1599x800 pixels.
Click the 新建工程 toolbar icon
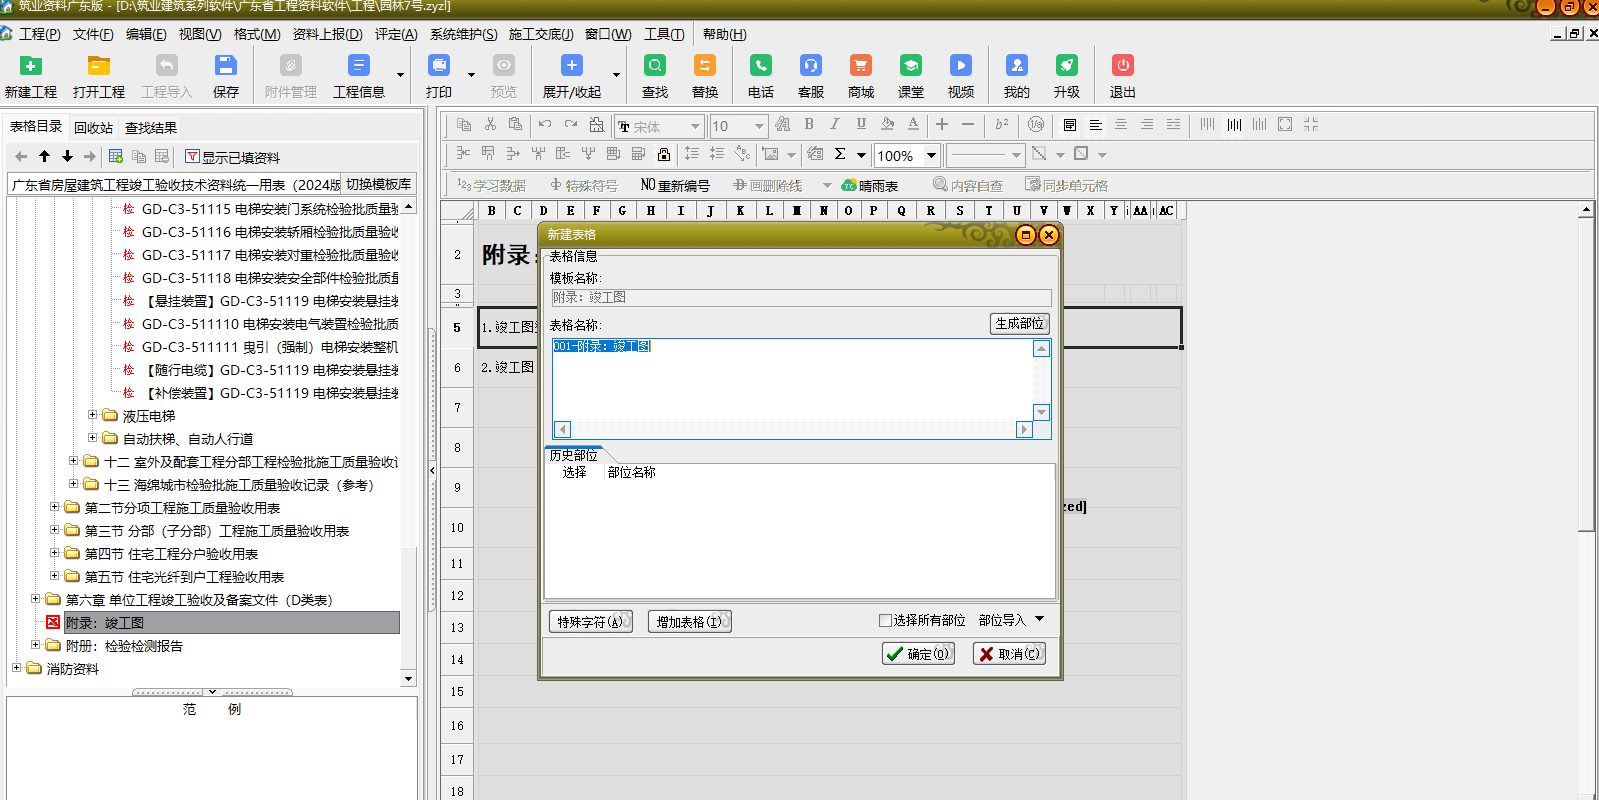31,67
